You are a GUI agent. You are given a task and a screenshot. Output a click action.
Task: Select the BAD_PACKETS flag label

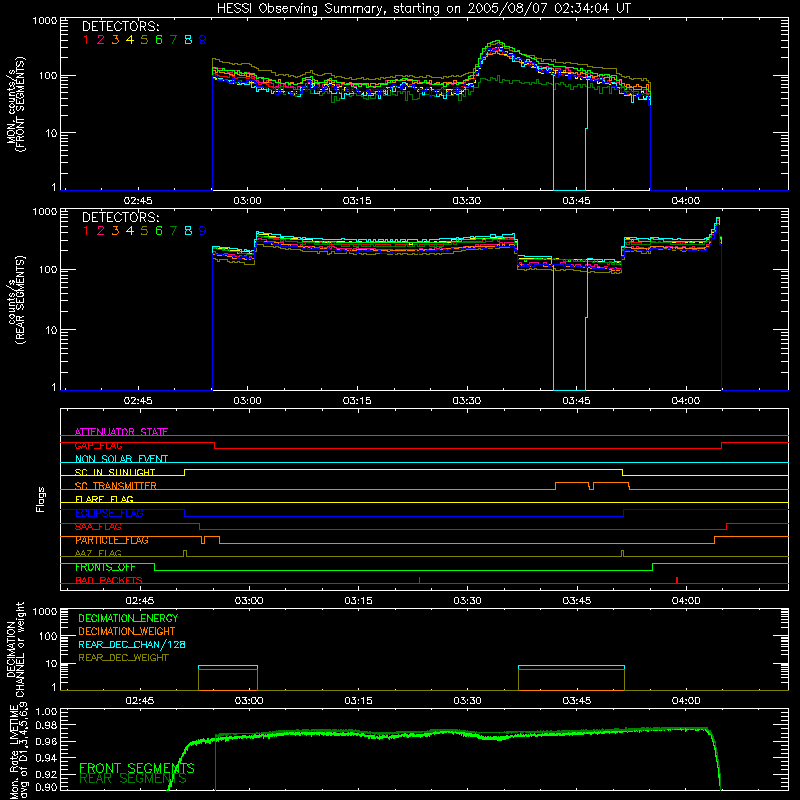click(x=109, y=581)
